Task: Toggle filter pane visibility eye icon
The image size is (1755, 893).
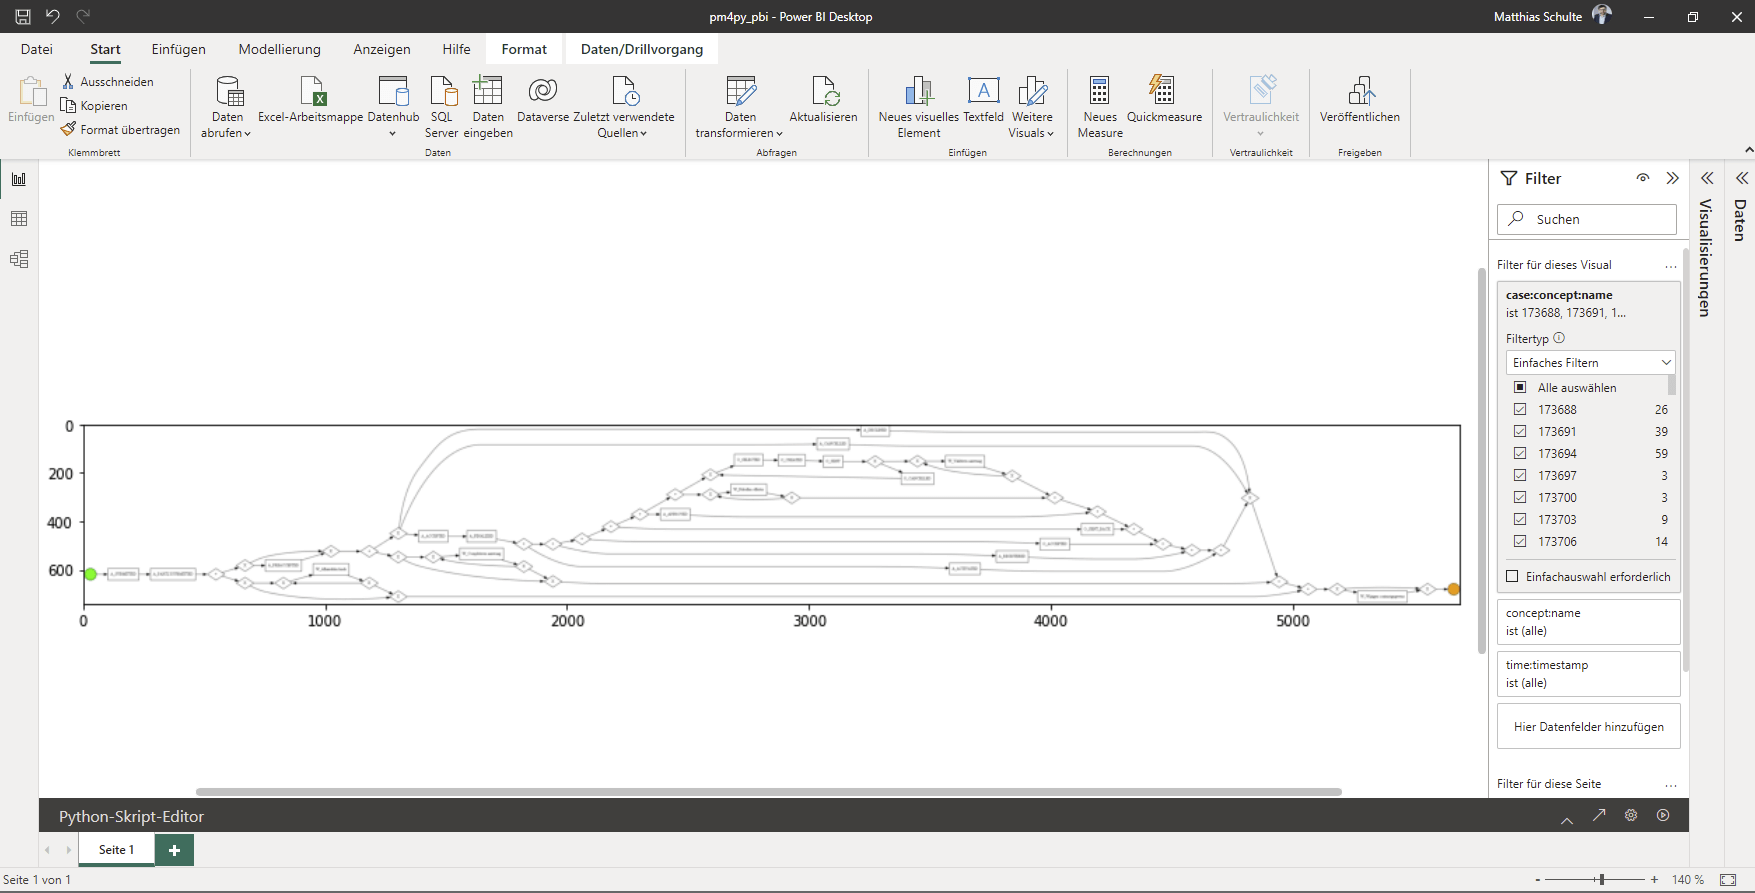Action: click(1642, 178)
